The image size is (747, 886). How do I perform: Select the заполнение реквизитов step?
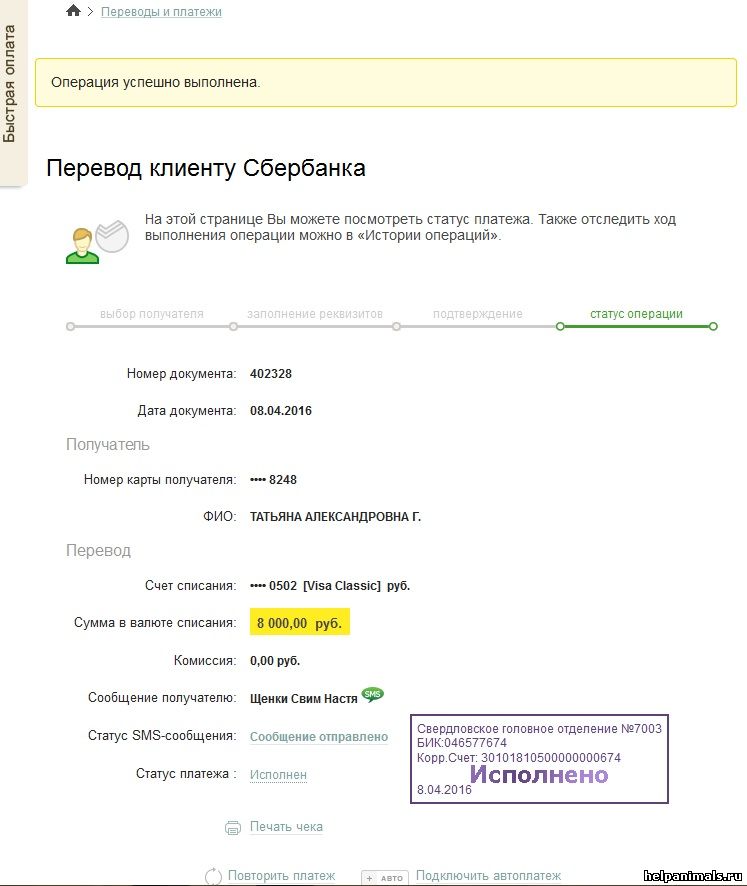(315, 314)
